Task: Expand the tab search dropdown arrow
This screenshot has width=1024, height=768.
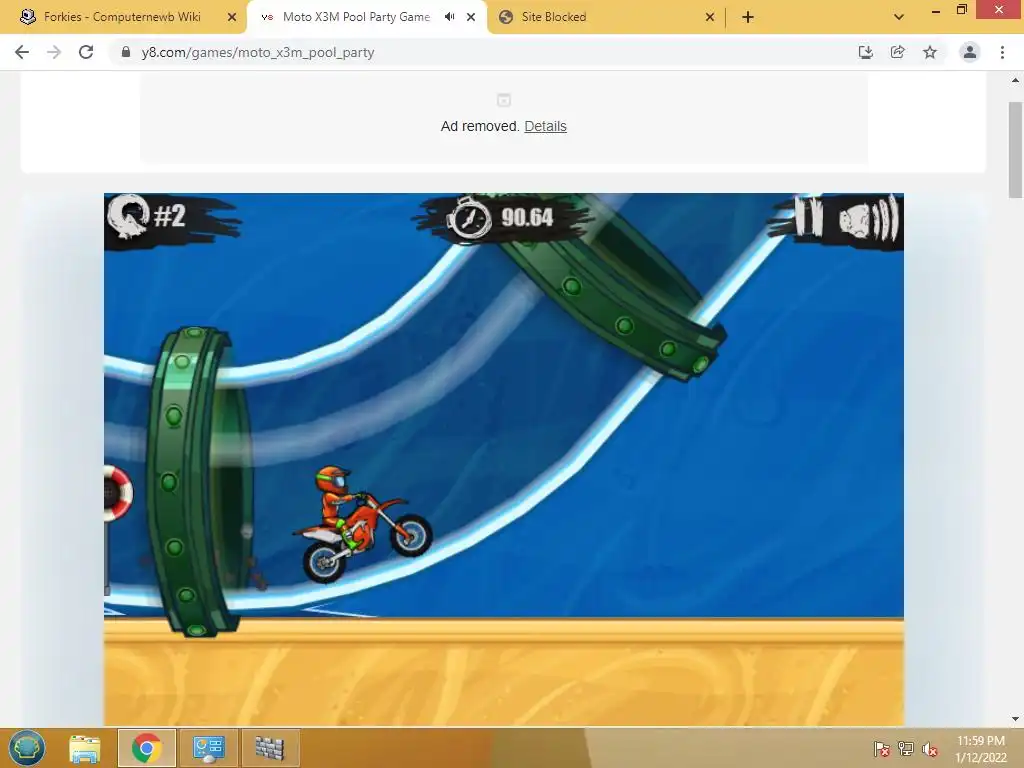Action: click(899, 17)
